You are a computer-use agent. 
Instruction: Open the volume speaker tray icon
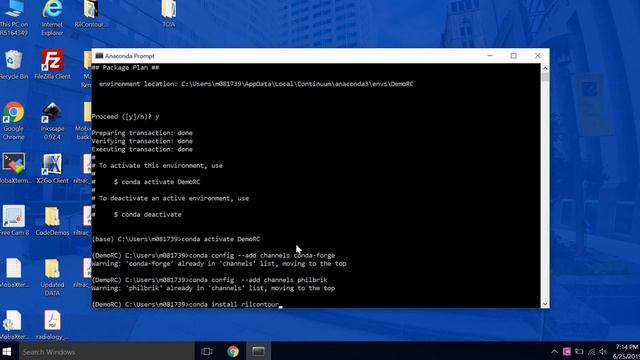[x=604, y=351]
